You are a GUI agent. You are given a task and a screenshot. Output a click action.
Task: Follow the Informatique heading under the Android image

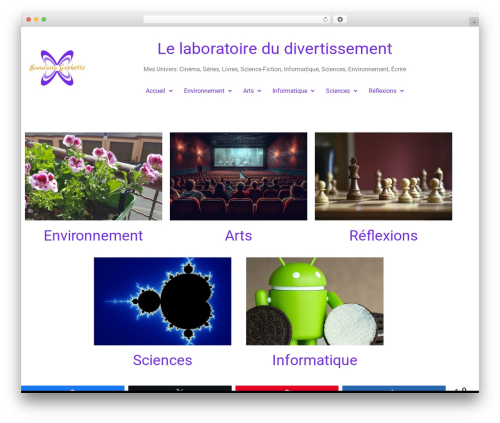(x=315, y=360)
